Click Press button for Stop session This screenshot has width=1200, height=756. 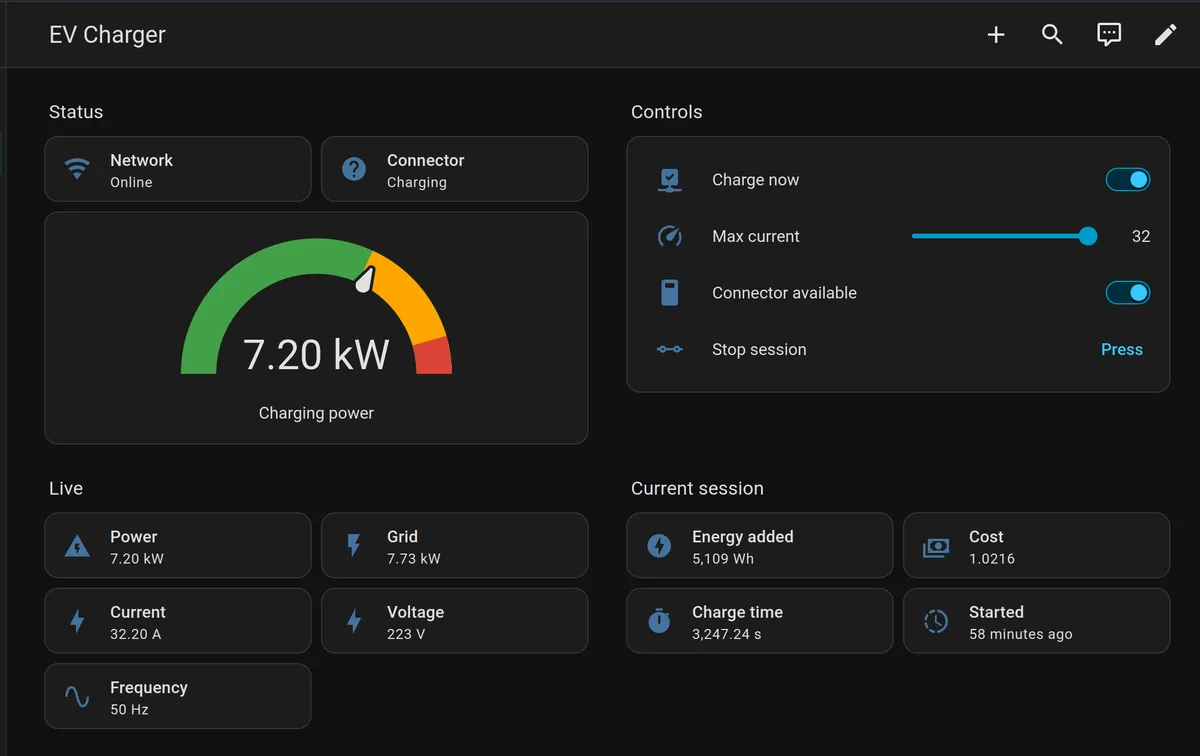pyautogui.click(x=1122, y=350)
